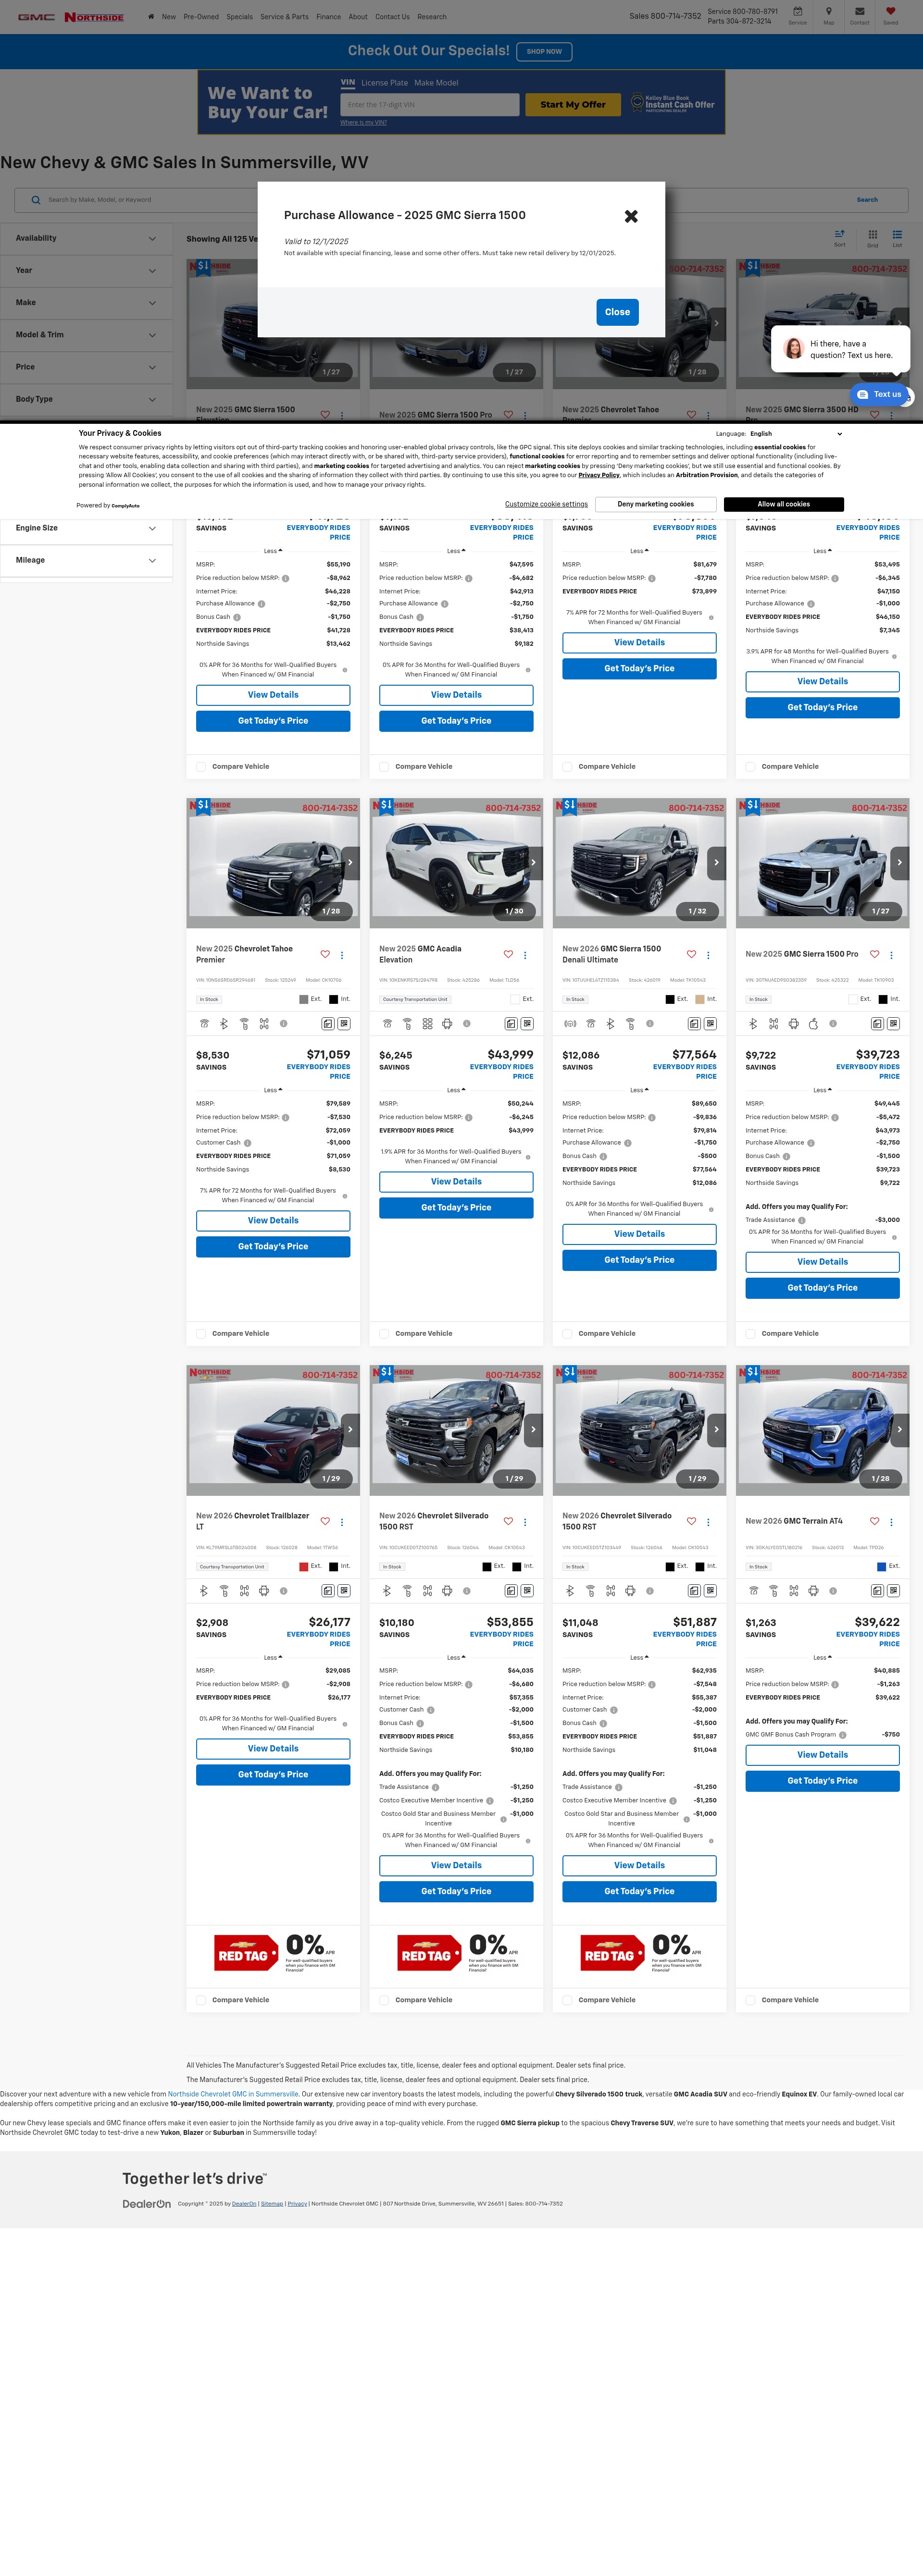923x2576 pixels.
Task: Check Compare Vehicle for the $41,728 Sierra 1500
Action: [x=201, y=767]
